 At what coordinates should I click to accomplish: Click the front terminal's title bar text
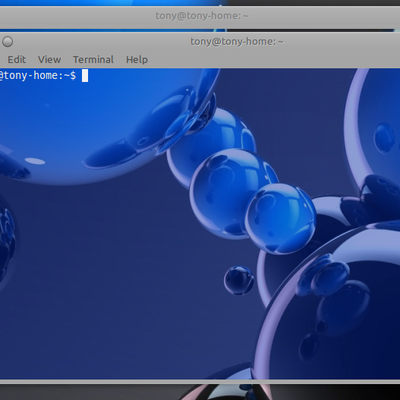[237, 42]
